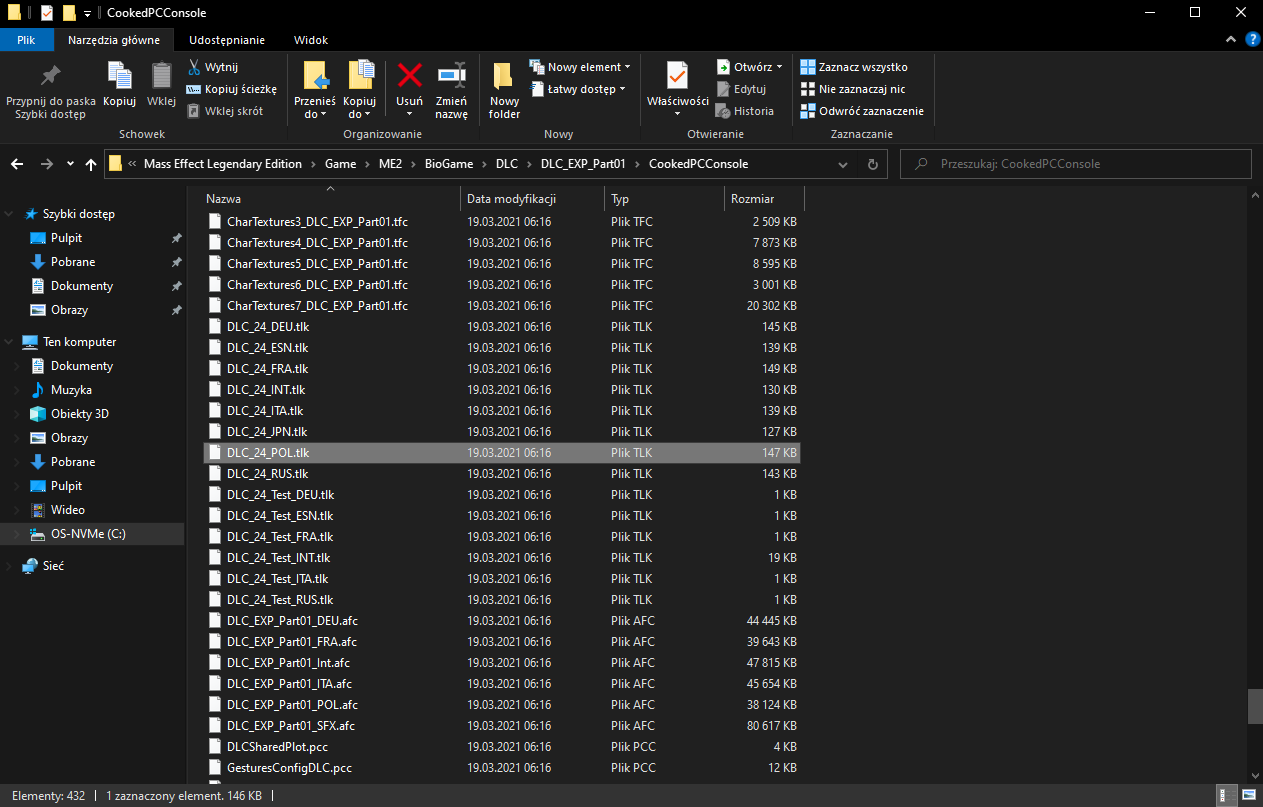This screenshot has height=807, width=1263.
Task: Select file CharTextures7_DLC_EXP_Part01.tfc
Action: 317,306
